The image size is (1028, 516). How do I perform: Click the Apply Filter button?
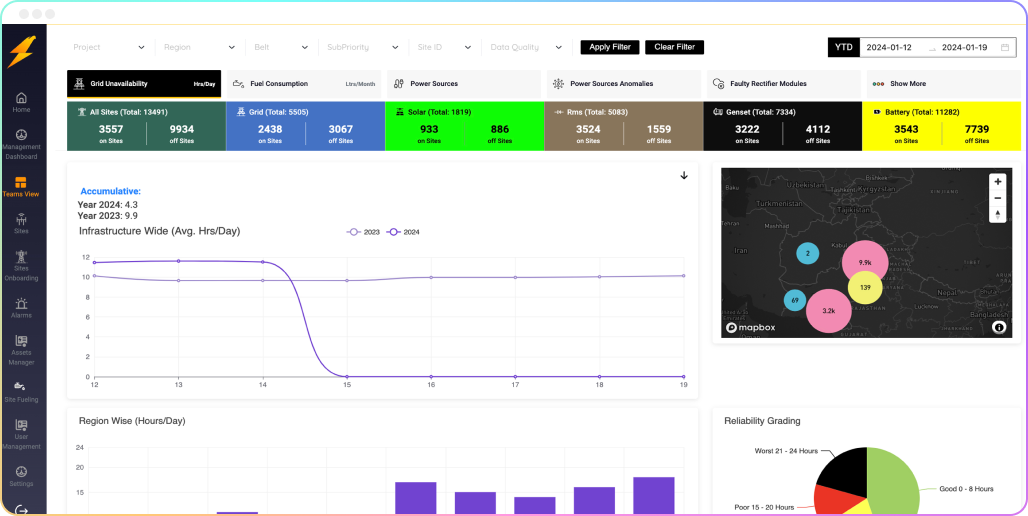(x=609, y=47)
